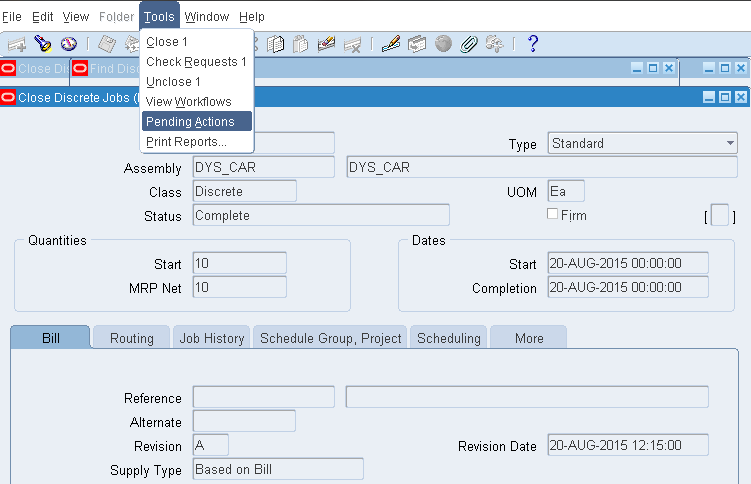This screenshot has width=751, height=484.
Task: Choose Unclose 1 from Tools menu
Action: click(197, 82)
